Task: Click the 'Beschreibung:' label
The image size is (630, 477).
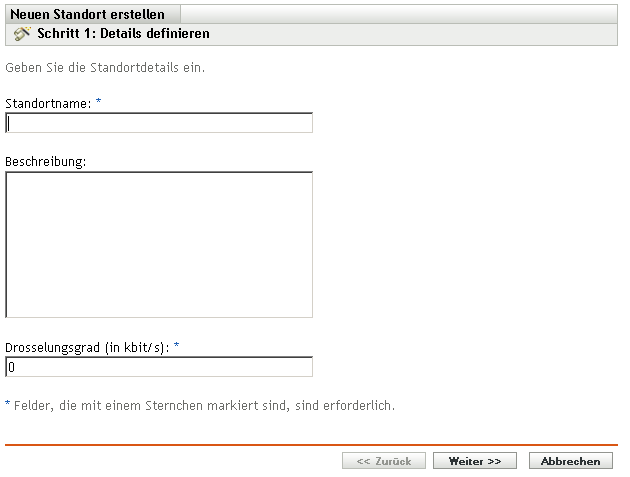Action: (x=46, y=162)
